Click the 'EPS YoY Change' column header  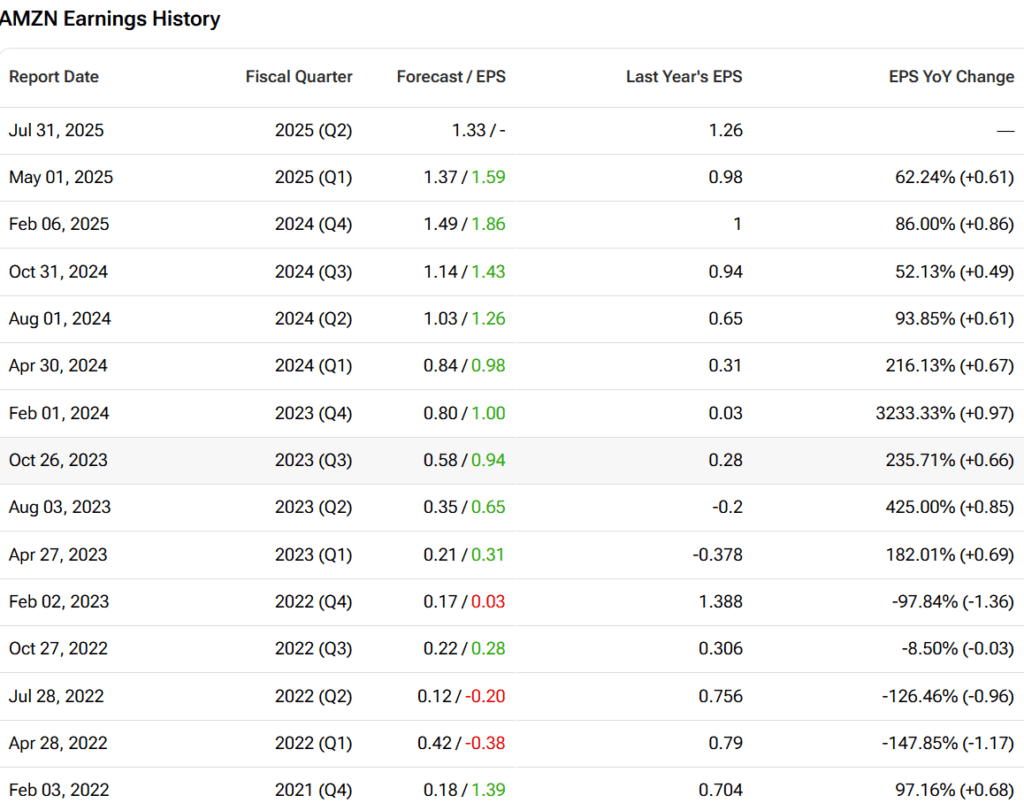click(952, 77)
